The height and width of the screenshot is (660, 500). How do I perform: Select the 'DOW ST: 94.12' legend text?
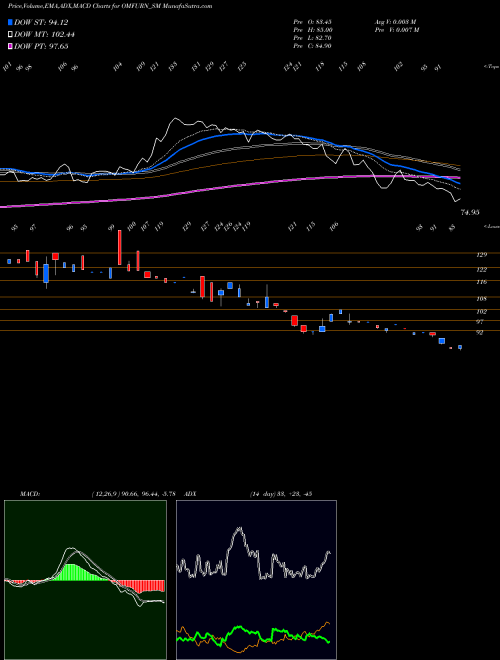coord(41,22)
